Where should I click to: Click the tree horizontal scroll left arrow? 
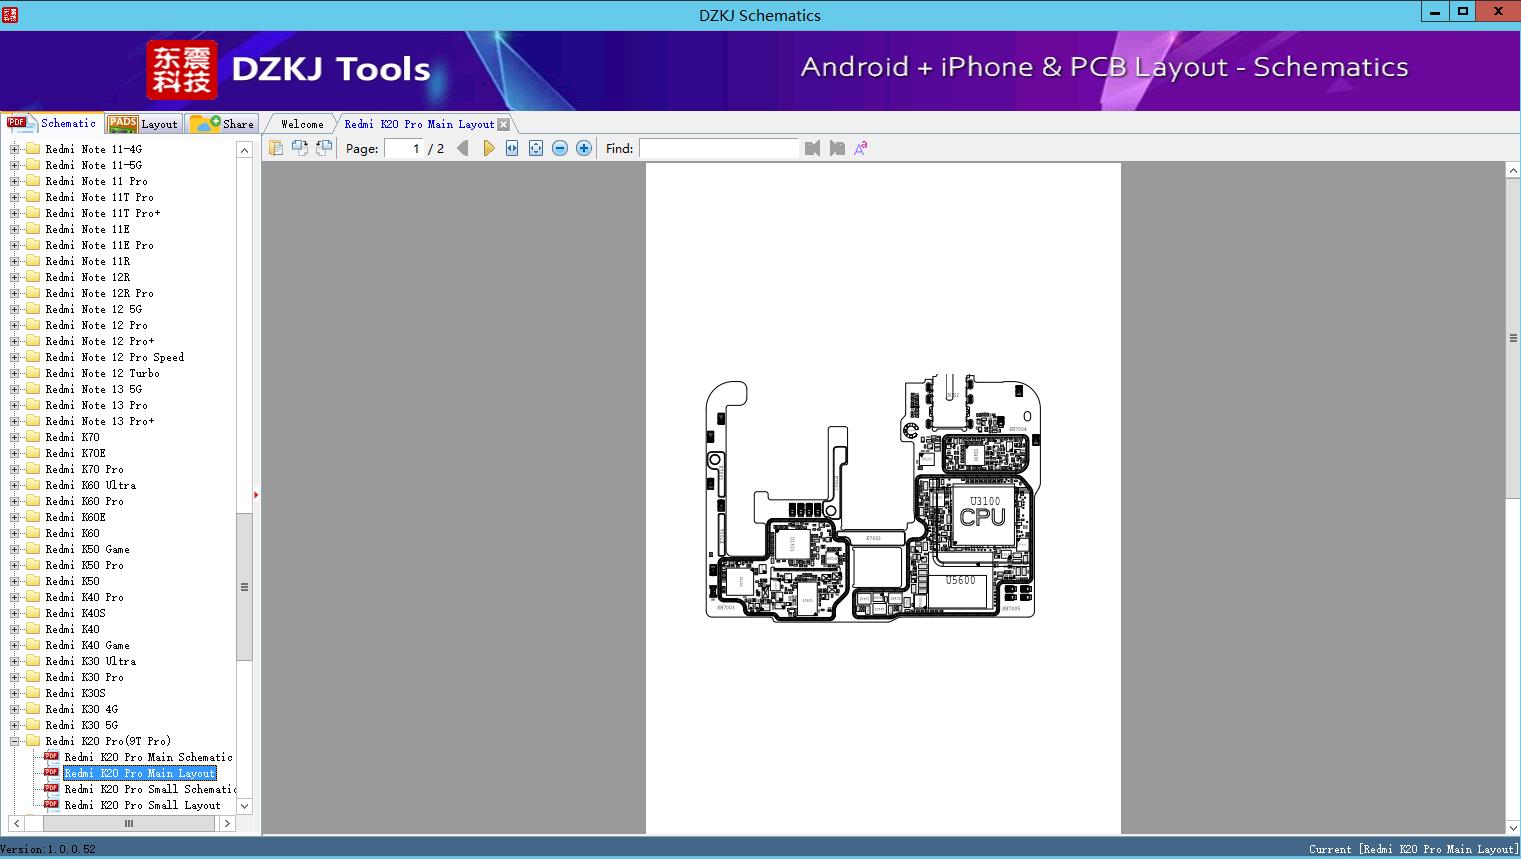(x=15, y=823)
